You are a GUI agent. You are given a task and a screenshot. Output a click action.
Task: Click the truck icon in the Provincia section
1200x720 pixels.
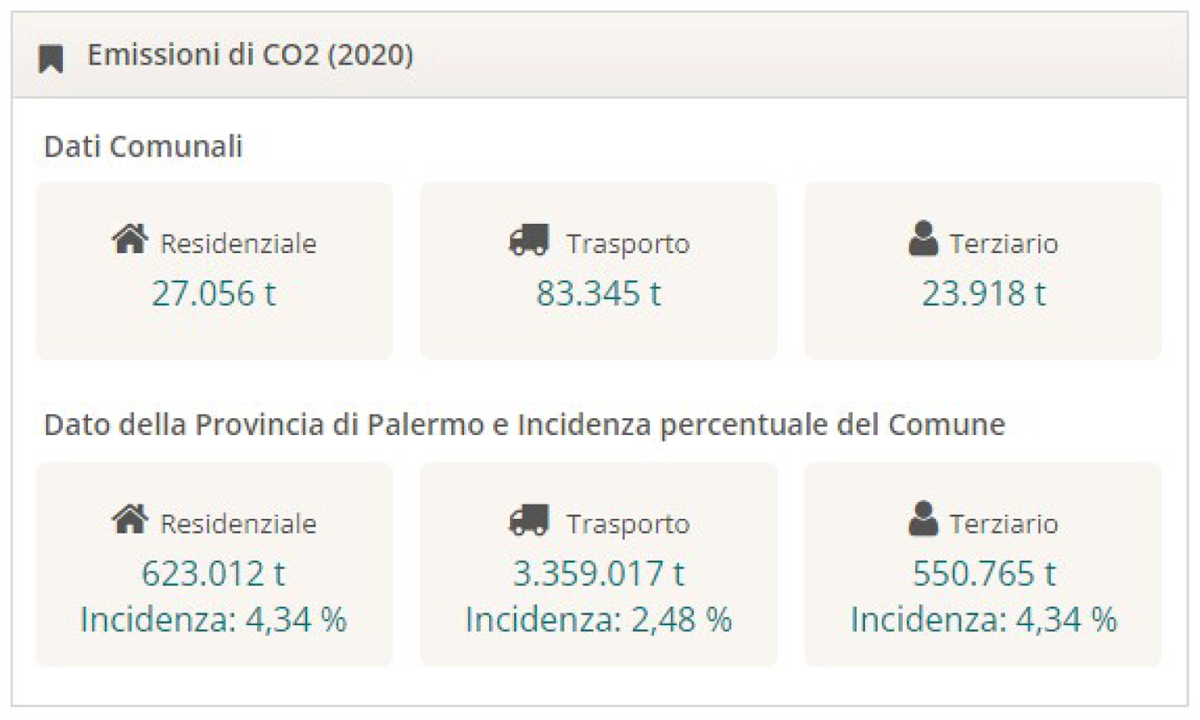click(529, 521)
